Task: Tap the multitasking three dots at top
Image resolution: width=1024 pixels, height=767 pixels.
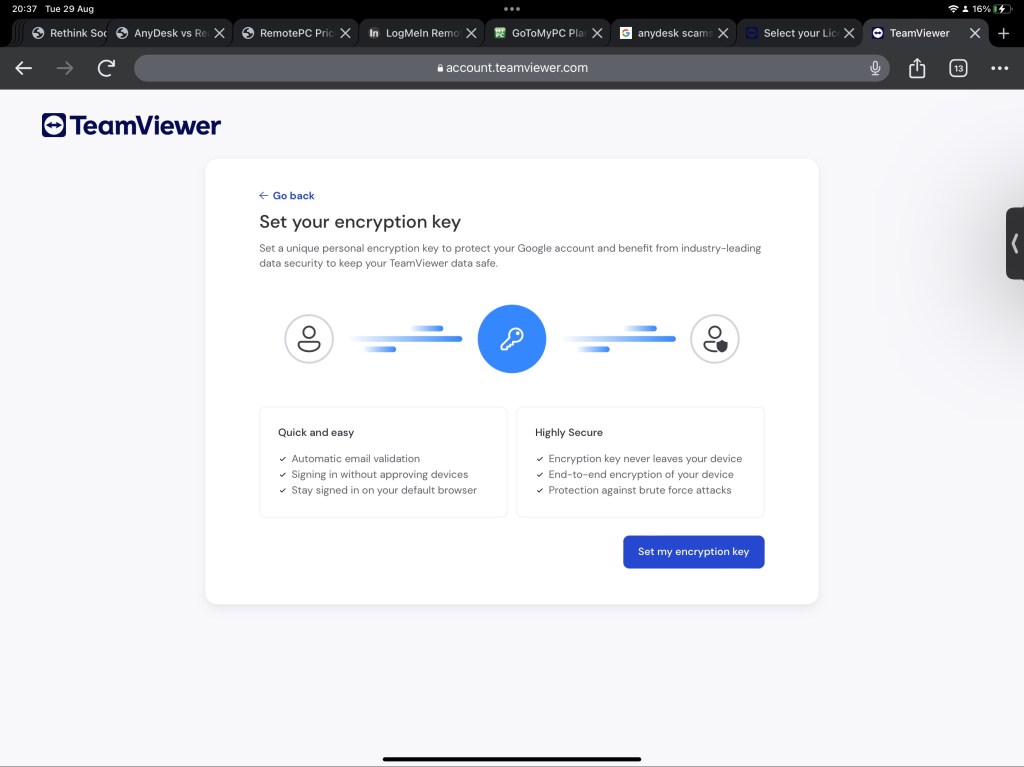Action: point(512,9)
